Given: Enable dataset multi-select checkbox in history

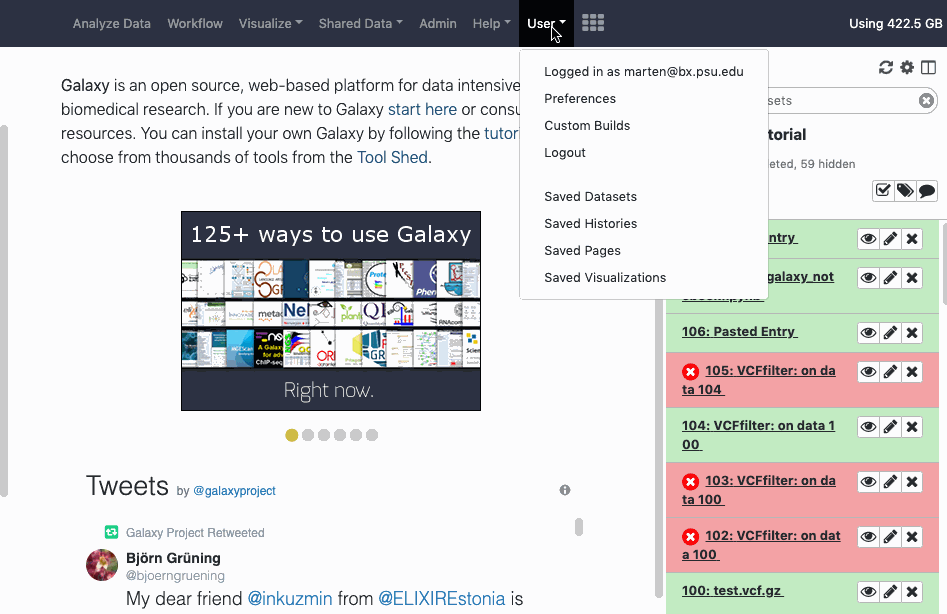Looking at the screenshot, I should pos(883,191).
